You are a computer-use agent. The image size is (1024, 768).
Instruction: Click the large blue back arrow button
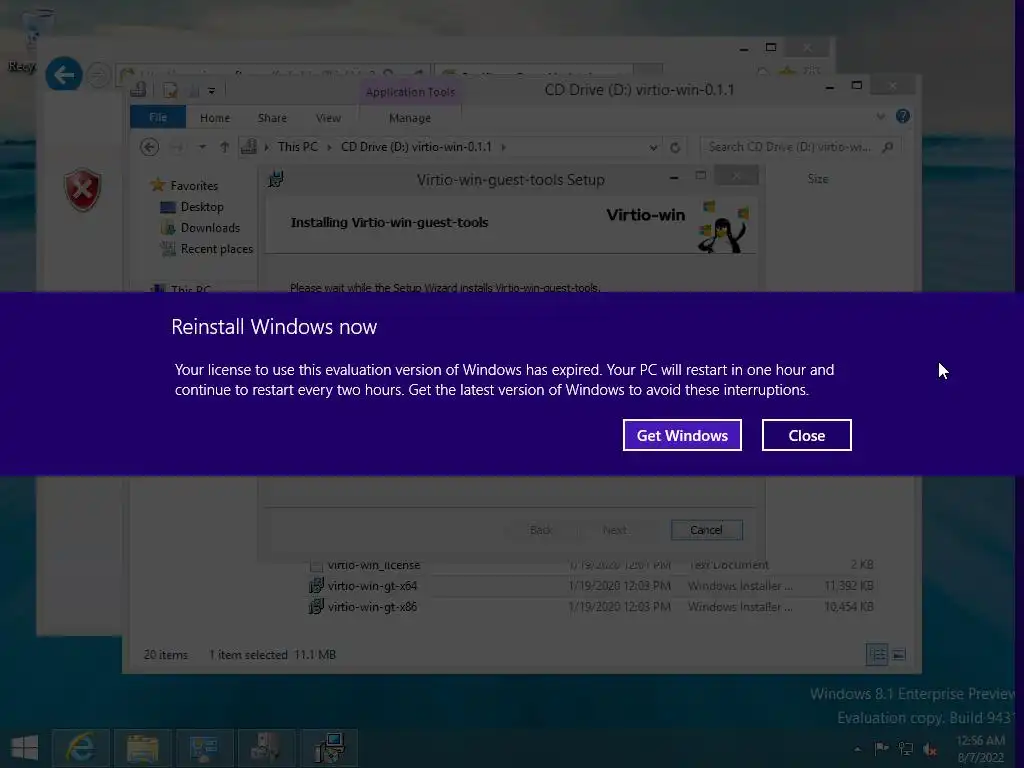(x=63, y=74)
